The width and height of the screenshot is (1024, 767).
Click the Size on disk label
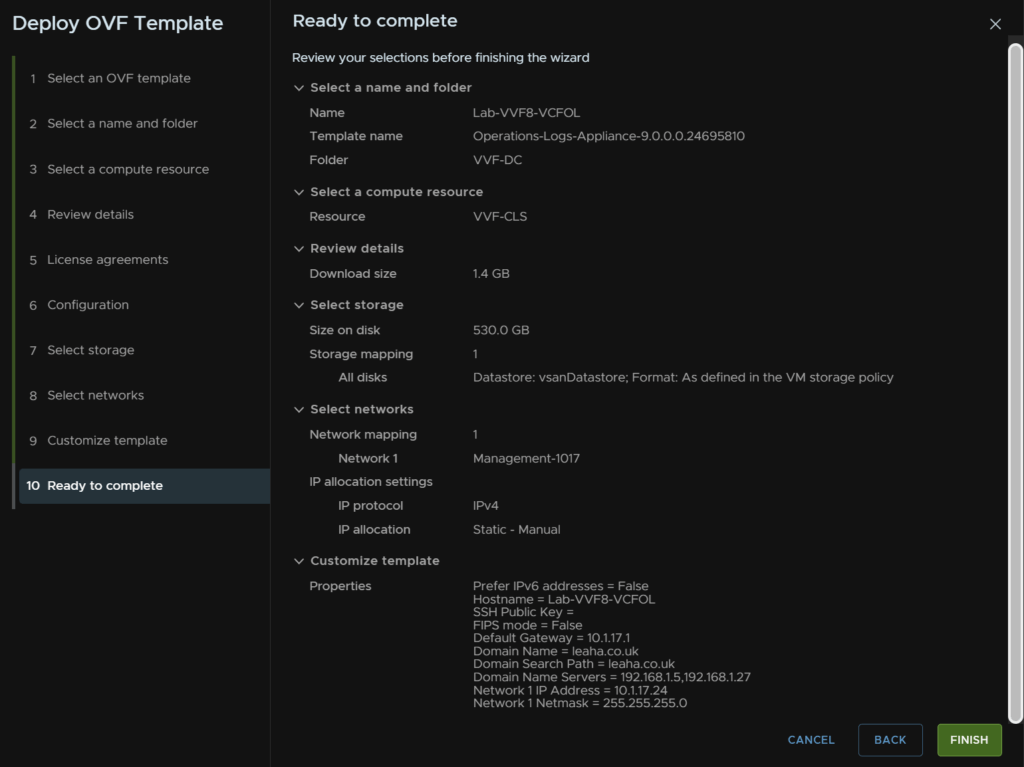click(x=345, y=331)
